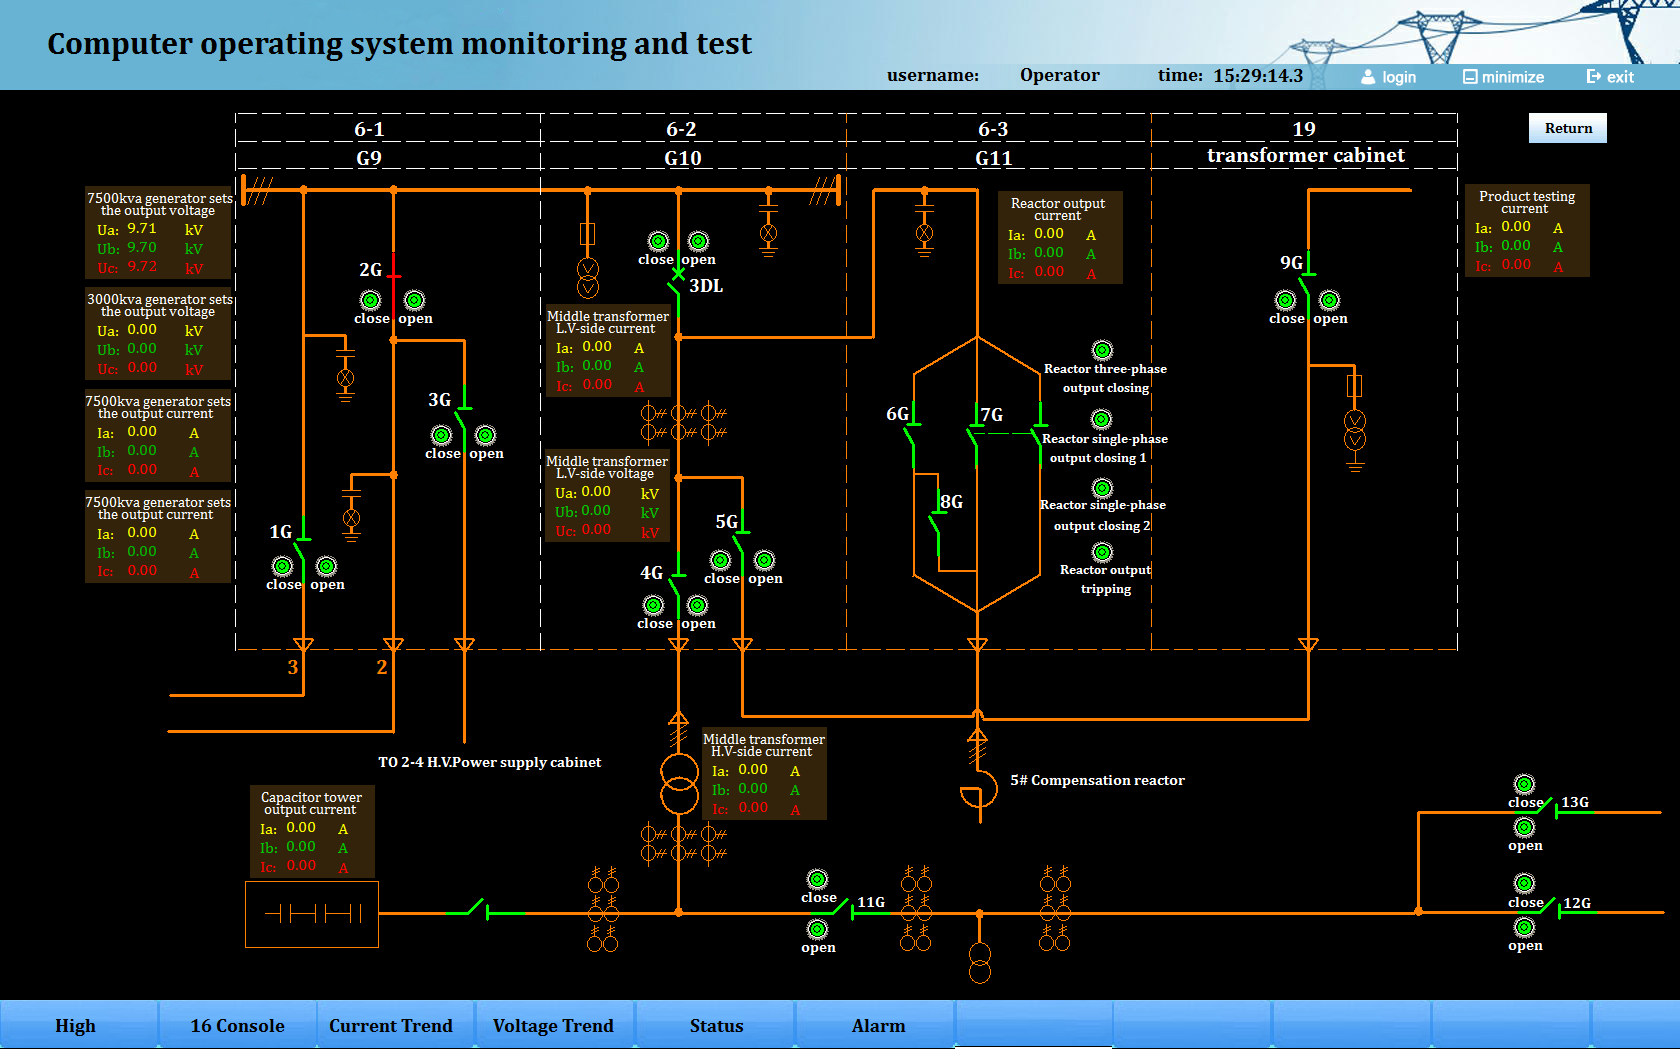Switch to the Voltage Trend tab
1680x1050 pixels.
click(553, 1026)
